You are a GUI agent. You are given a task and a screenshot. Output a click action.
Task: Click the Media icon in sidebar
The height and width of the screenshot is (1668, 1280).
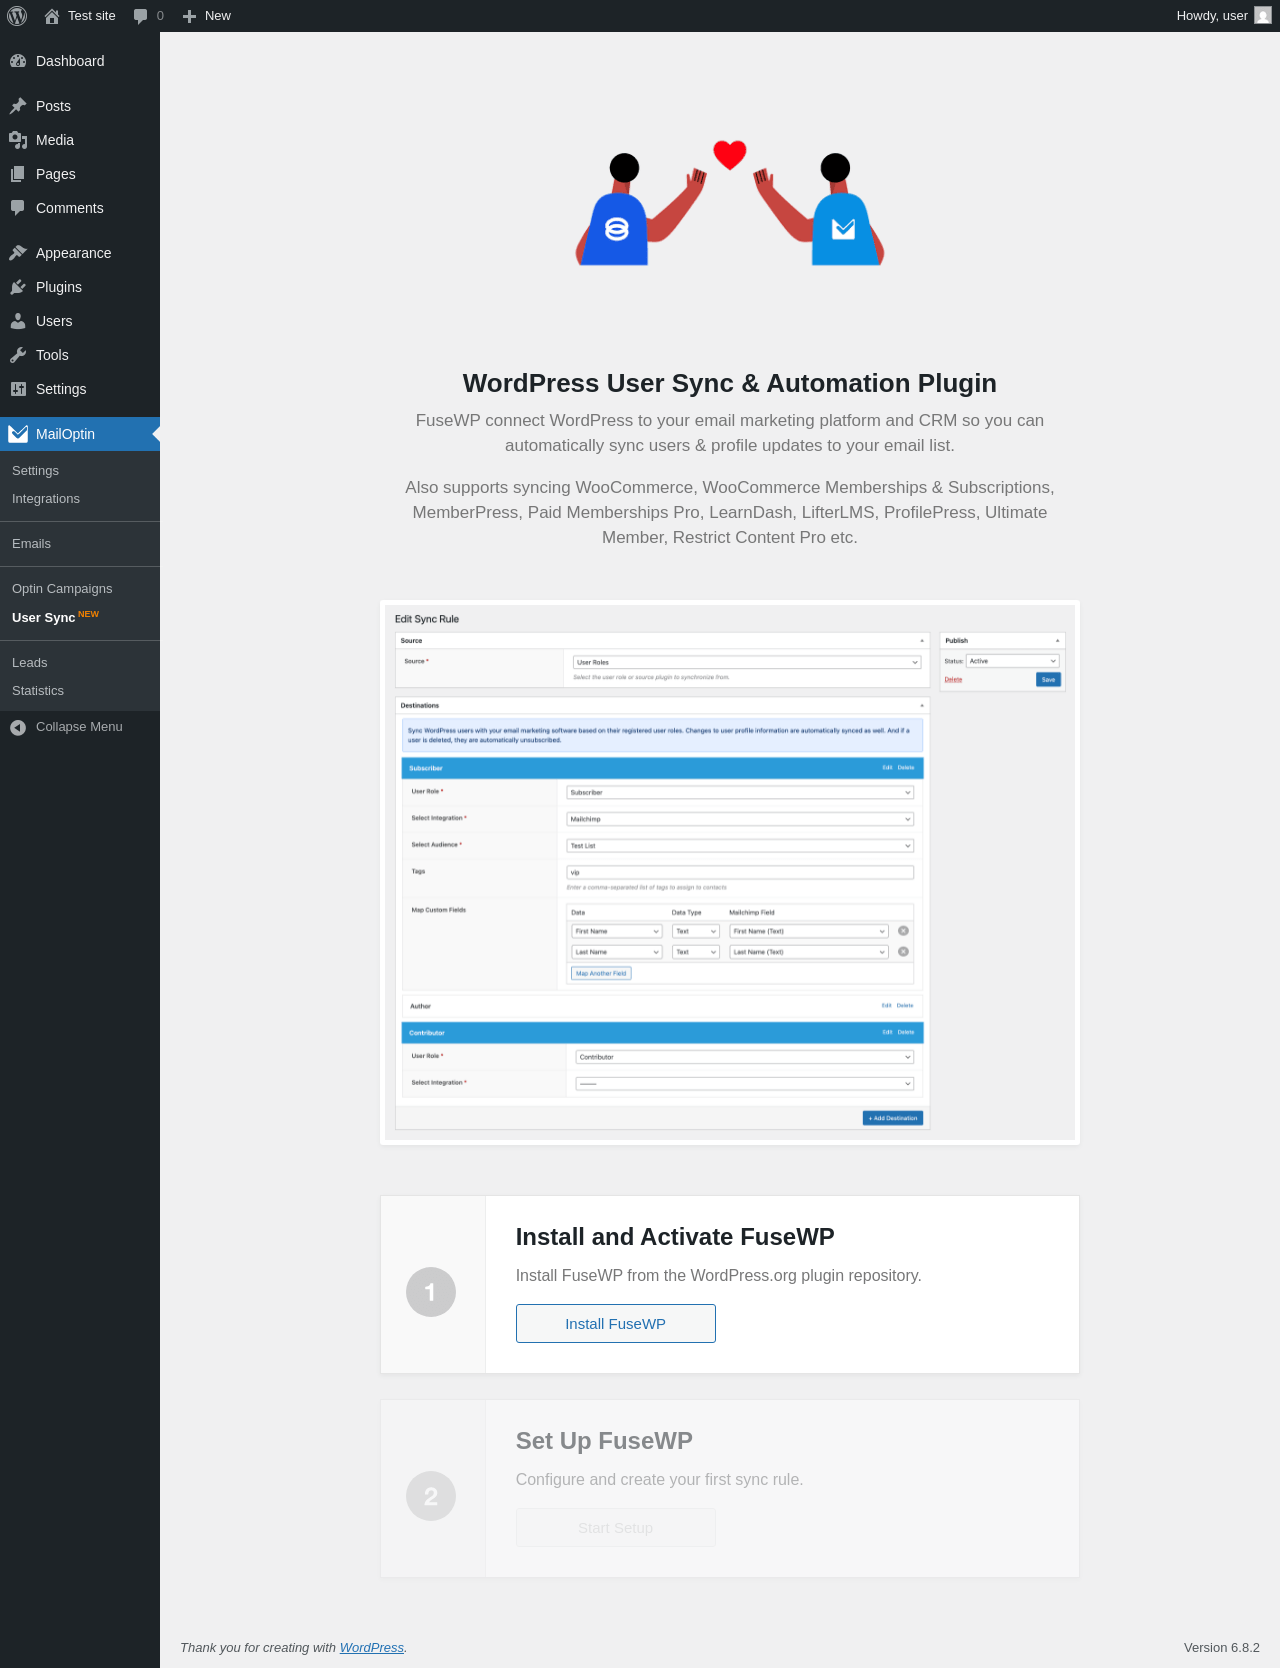point(18,140)
